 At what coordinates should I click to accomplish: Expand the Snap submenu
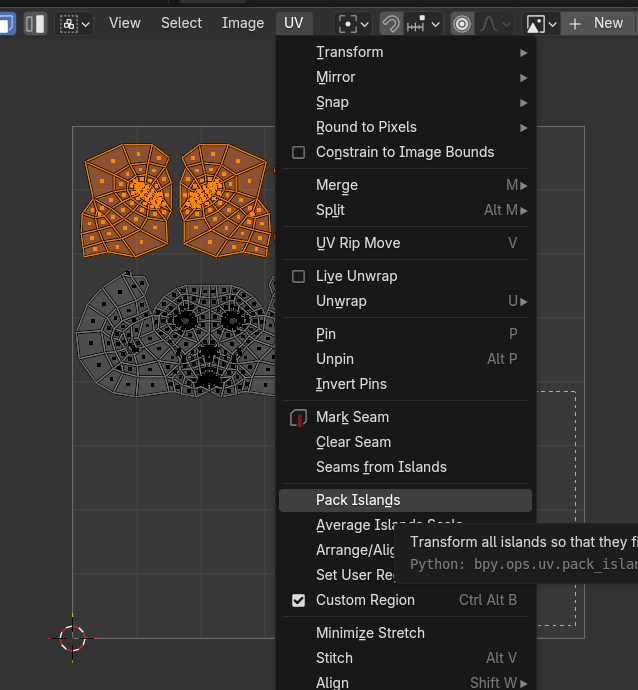point(405,103)
